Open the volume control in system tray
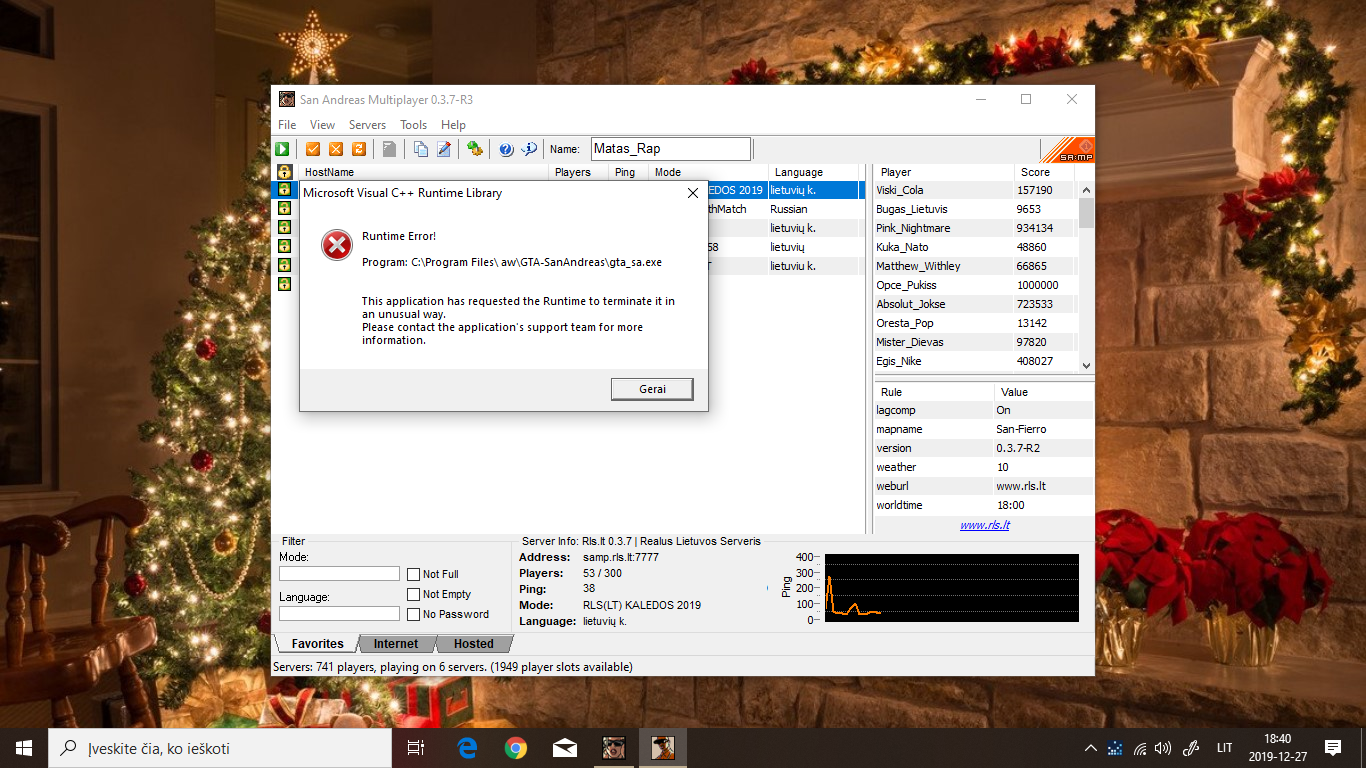The height and width of the screenshot is (768, 1366). [1162, 747]
